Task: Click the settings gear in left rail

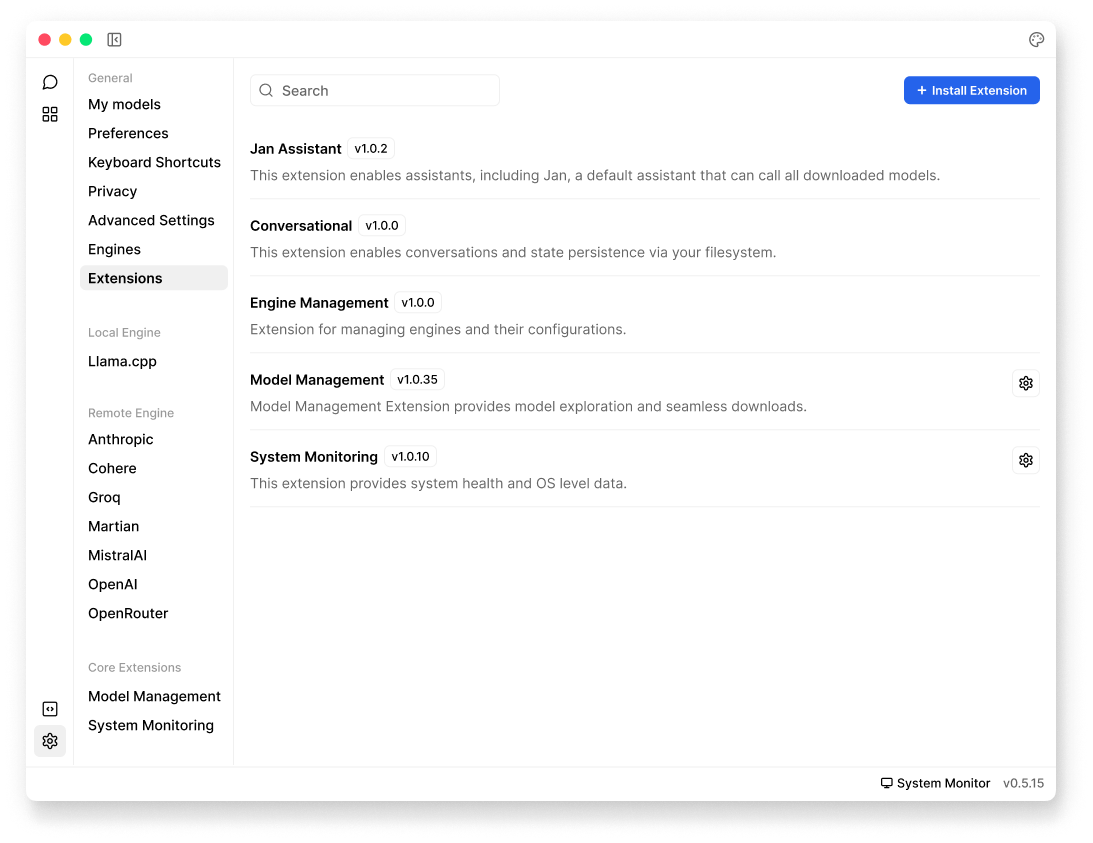Action: (50, 741)
